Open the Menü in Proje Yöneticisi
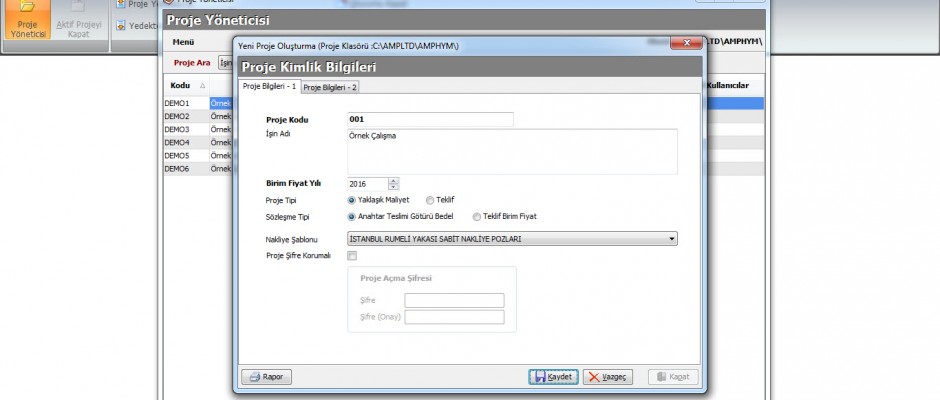Screen dimensions: 940x400 [182, 42]
